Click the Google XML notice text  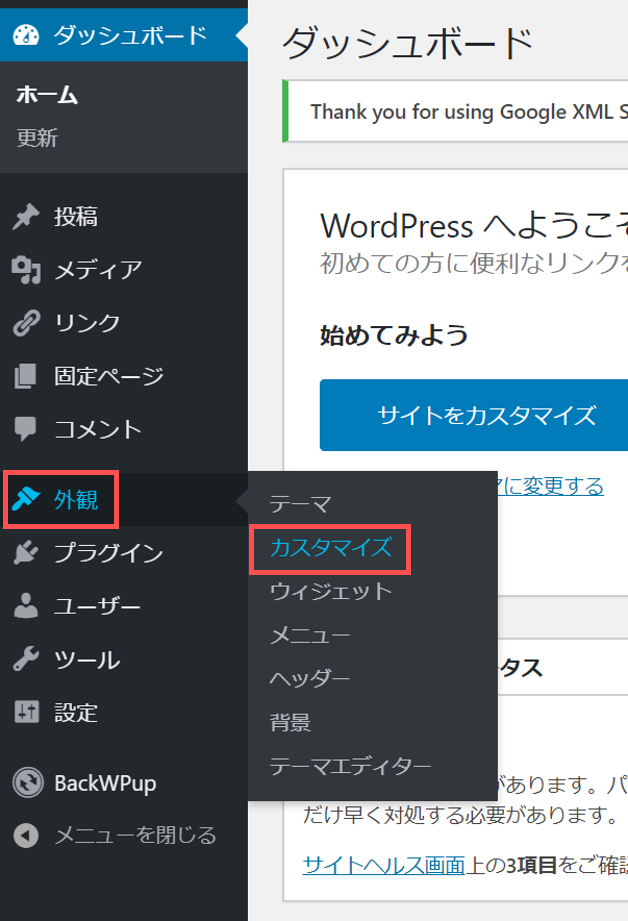tap(469, 111)
